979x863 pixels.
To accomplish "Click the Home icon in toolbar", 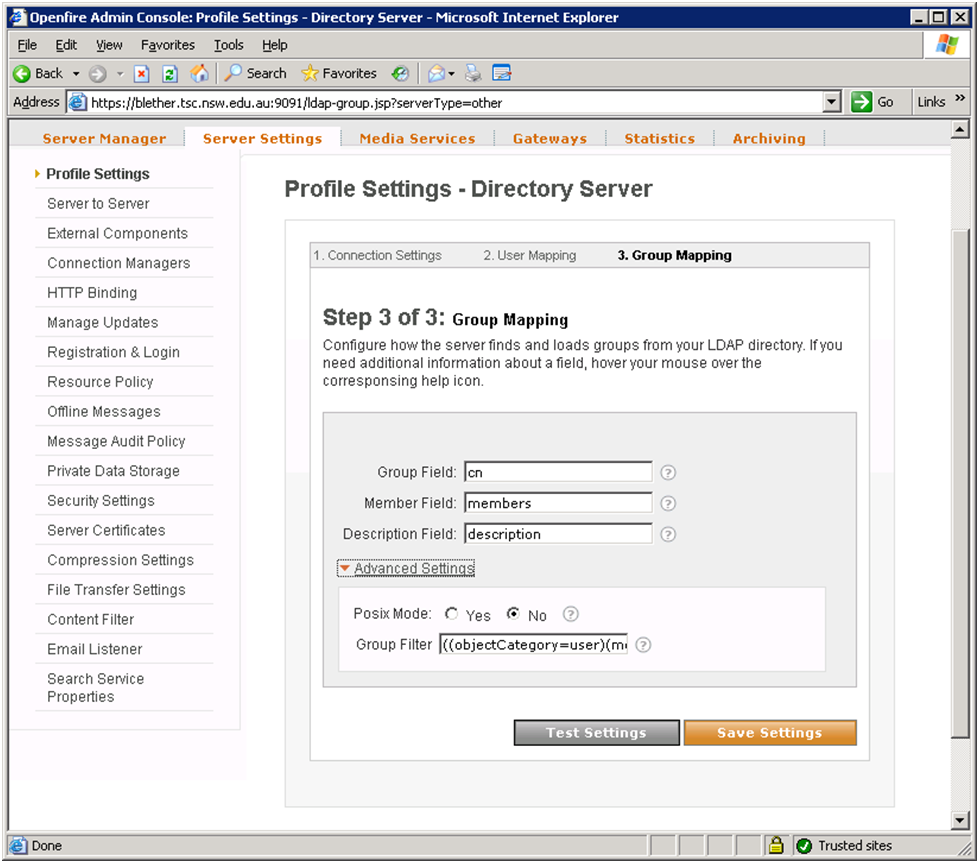I will click(199, 74).
